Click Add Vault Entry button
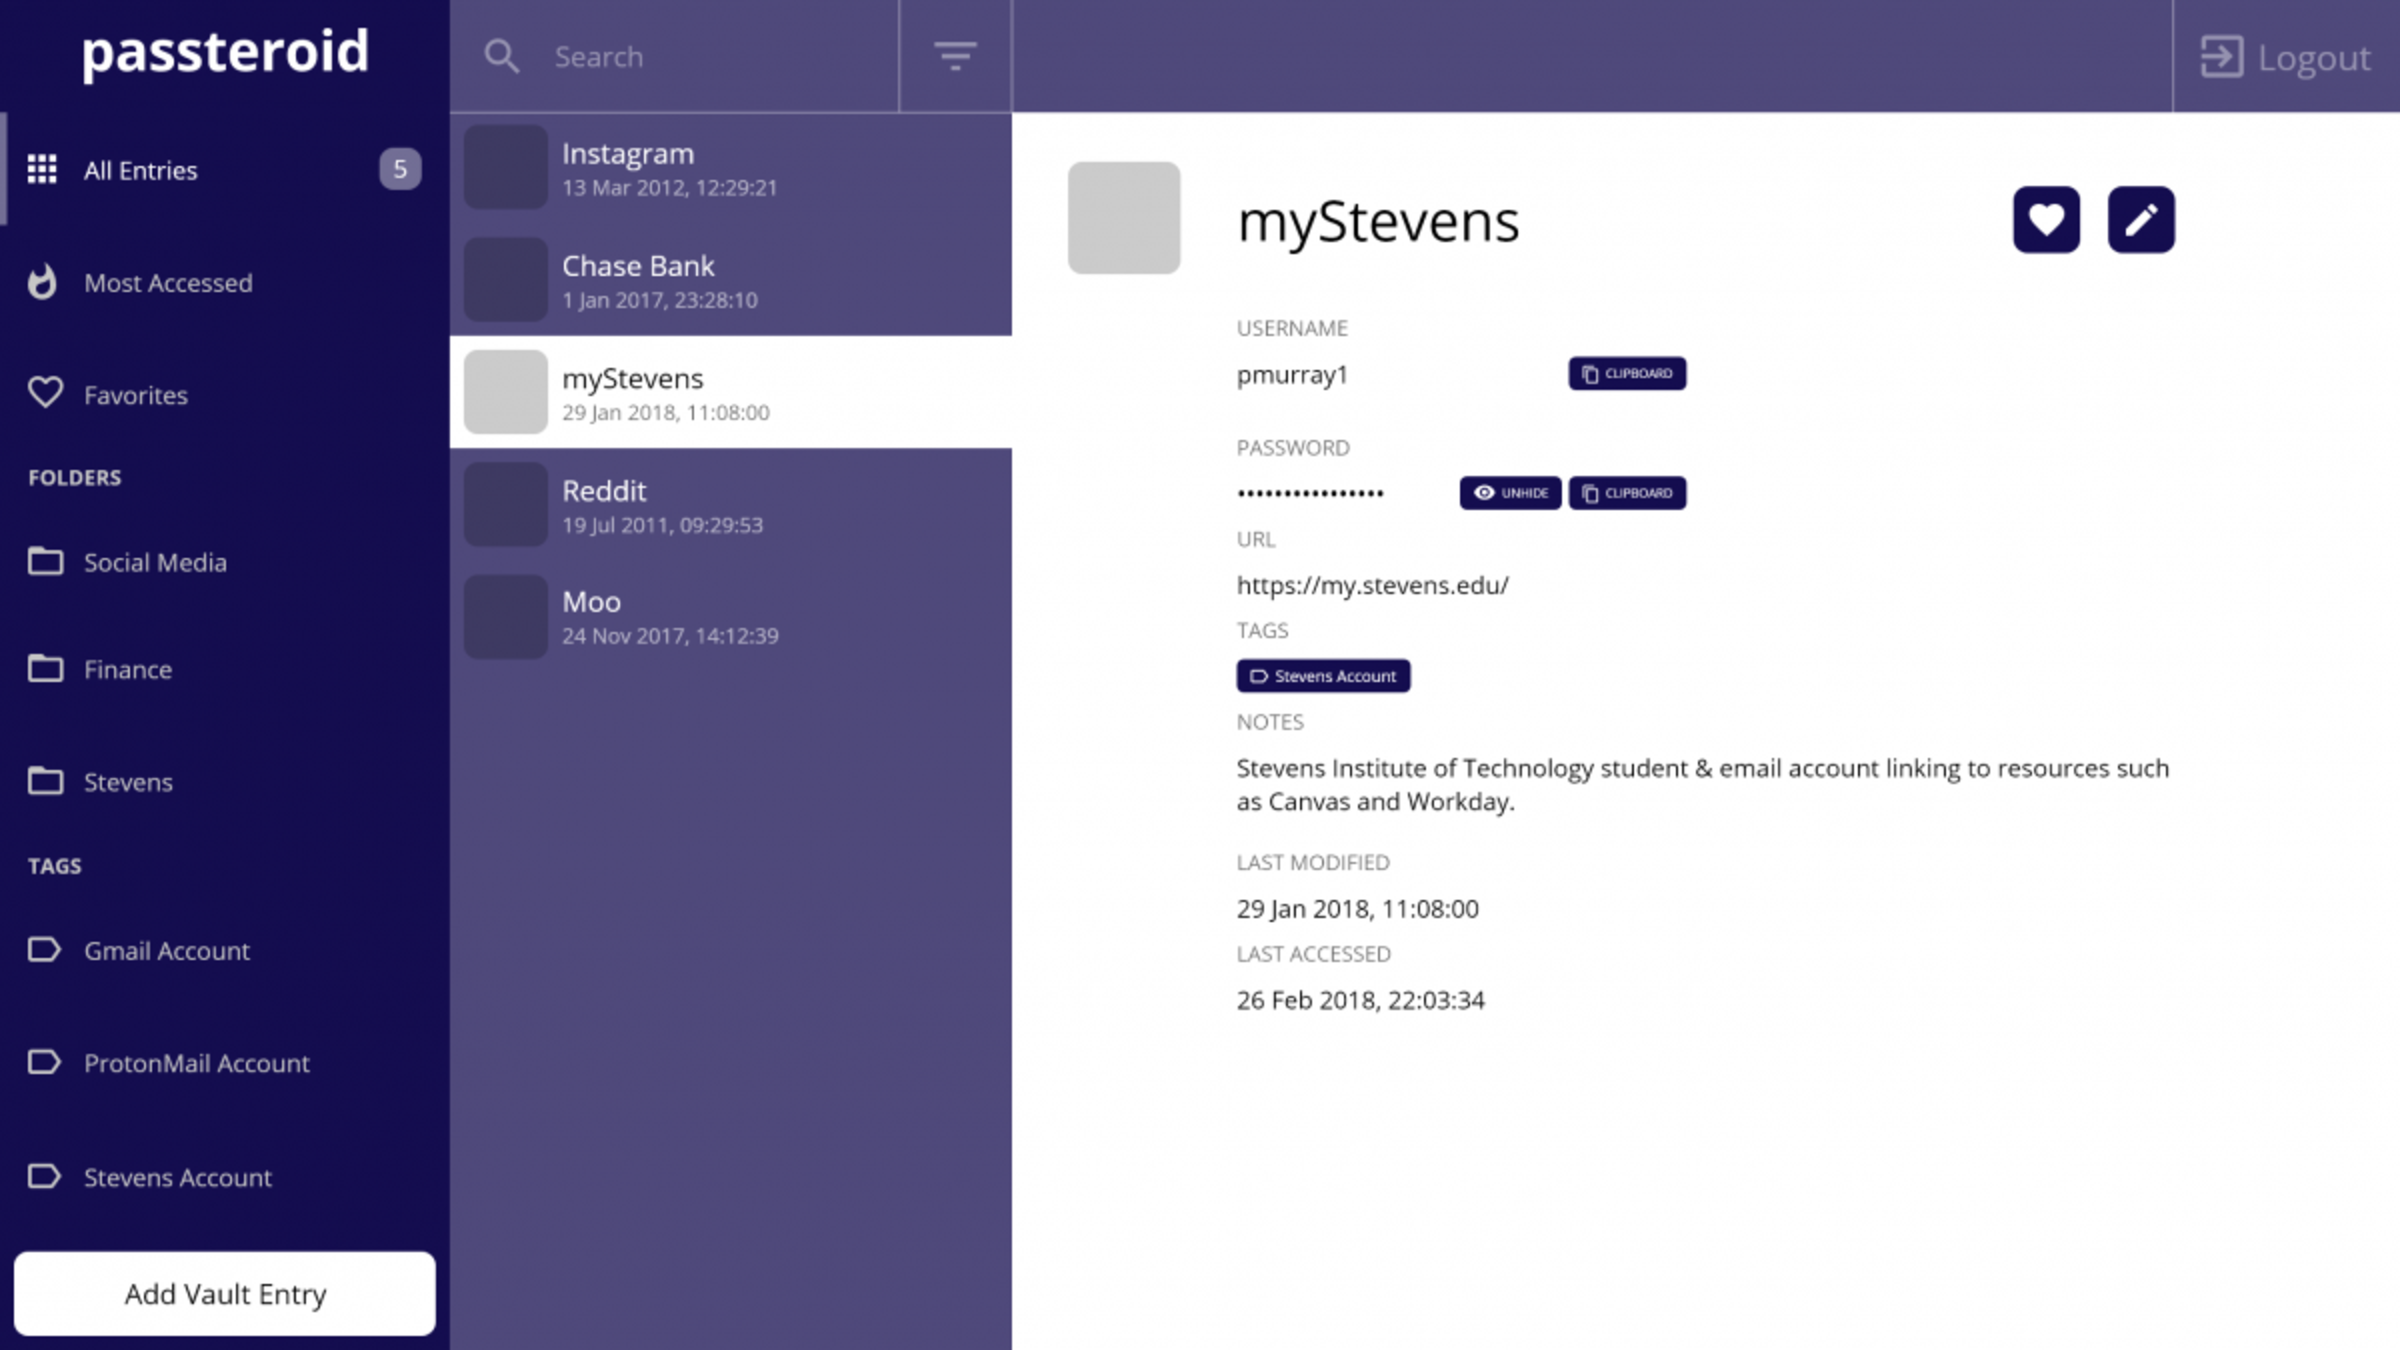 (x=225, y=1294)
